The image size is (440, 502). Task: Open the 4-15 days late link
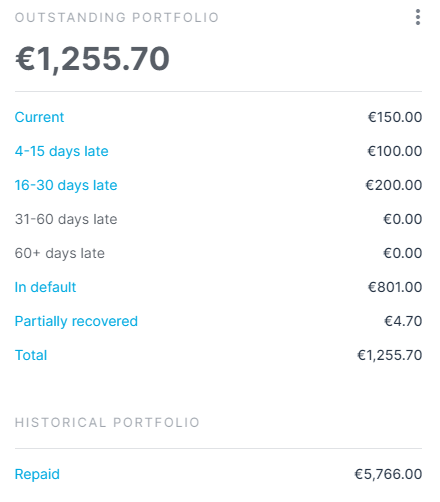[62, 152]
